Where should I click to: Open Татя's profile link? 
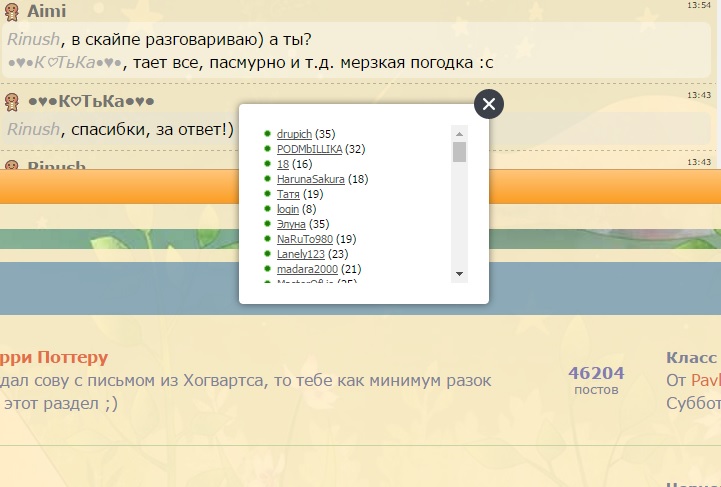point(288,194)
